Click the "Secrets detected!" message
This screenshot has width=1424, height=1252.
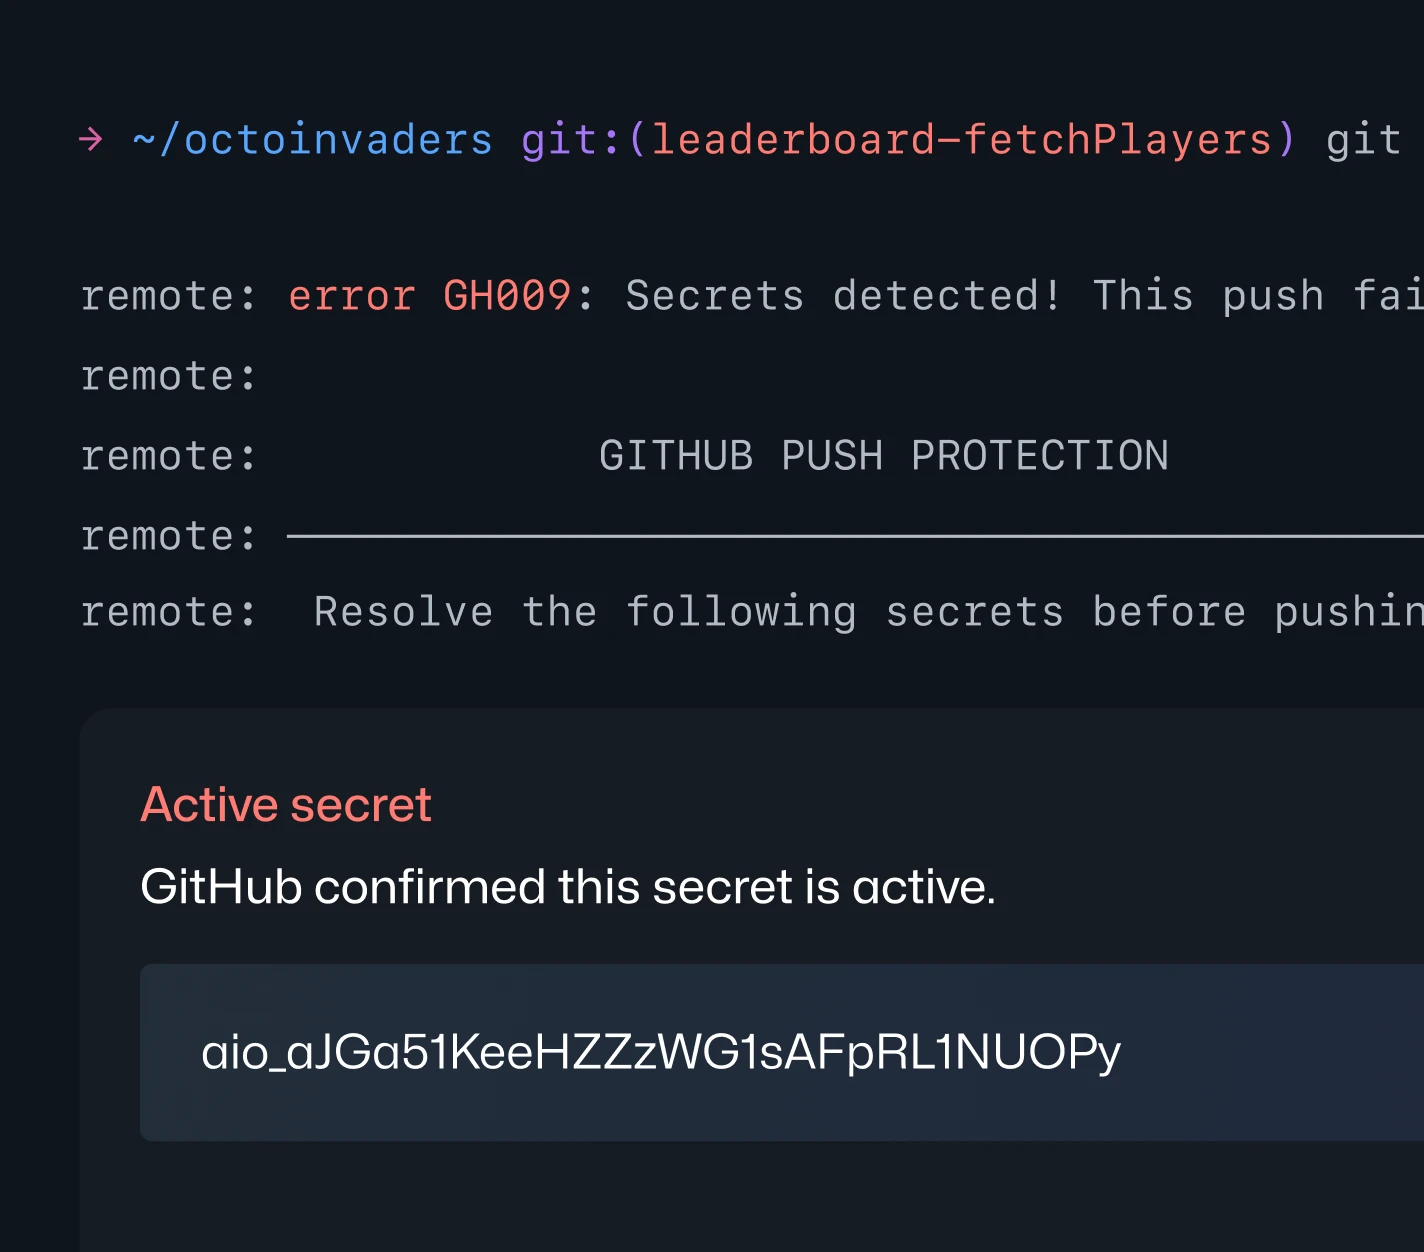(x=843, y=296)
